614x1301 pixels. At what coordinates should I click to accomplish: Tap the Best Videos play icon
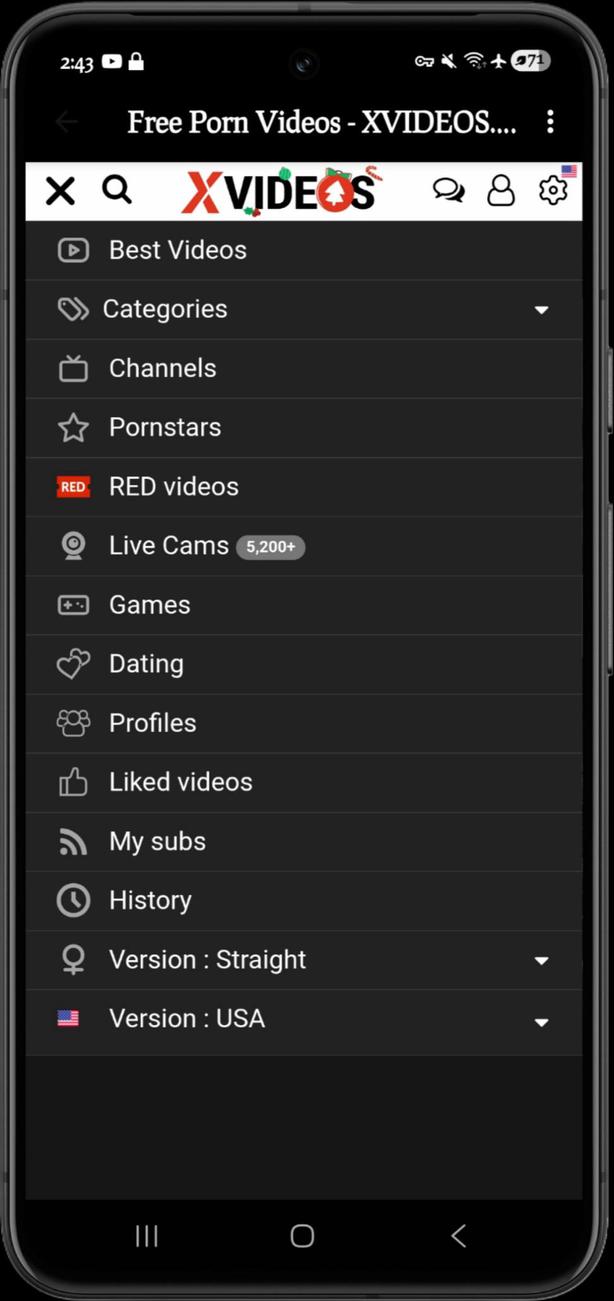pyautogui.click(x=73, y=250)
